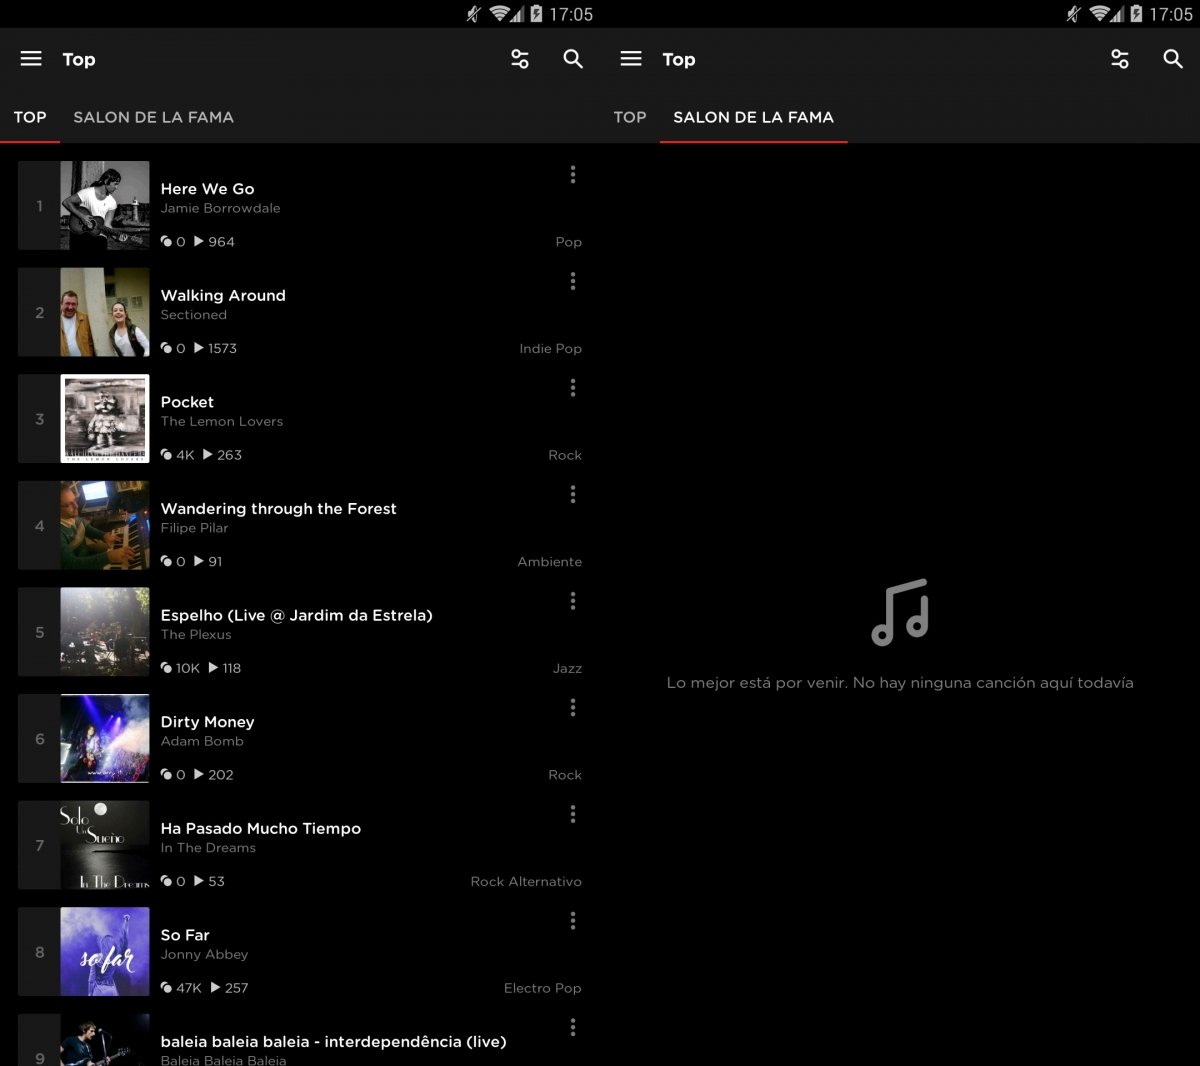
Task: Open options for Wandering through the Forest
Action: tap(573, 494)
